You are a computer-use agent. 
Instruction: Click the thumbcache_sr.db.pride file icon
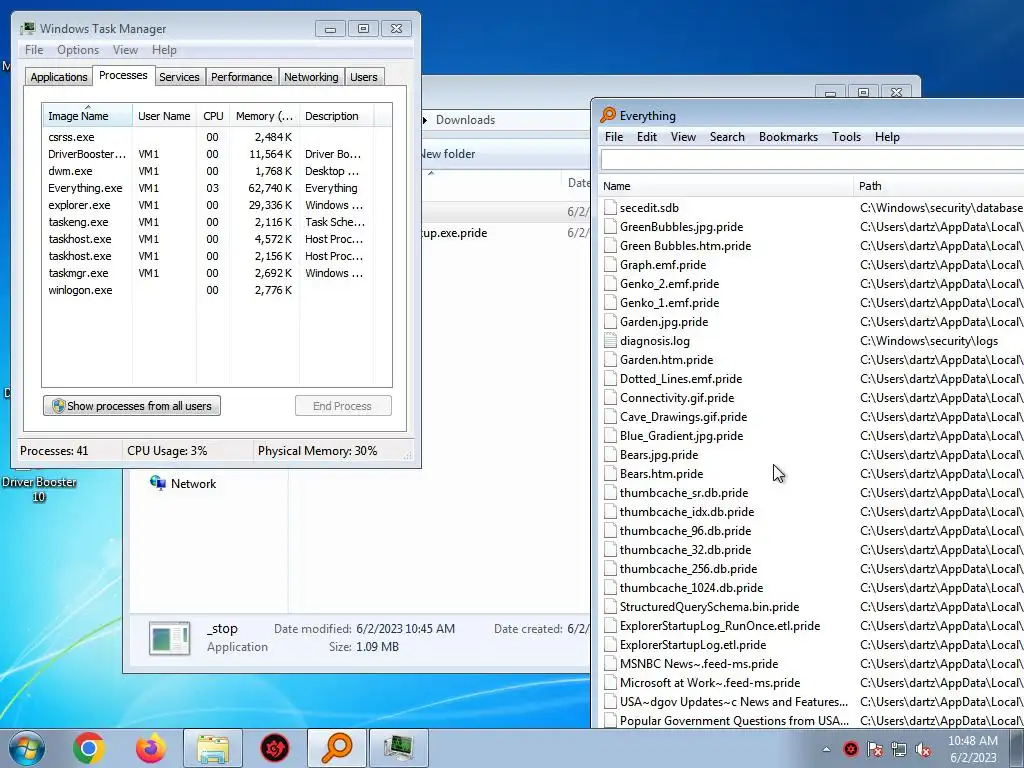click(610, 492)
